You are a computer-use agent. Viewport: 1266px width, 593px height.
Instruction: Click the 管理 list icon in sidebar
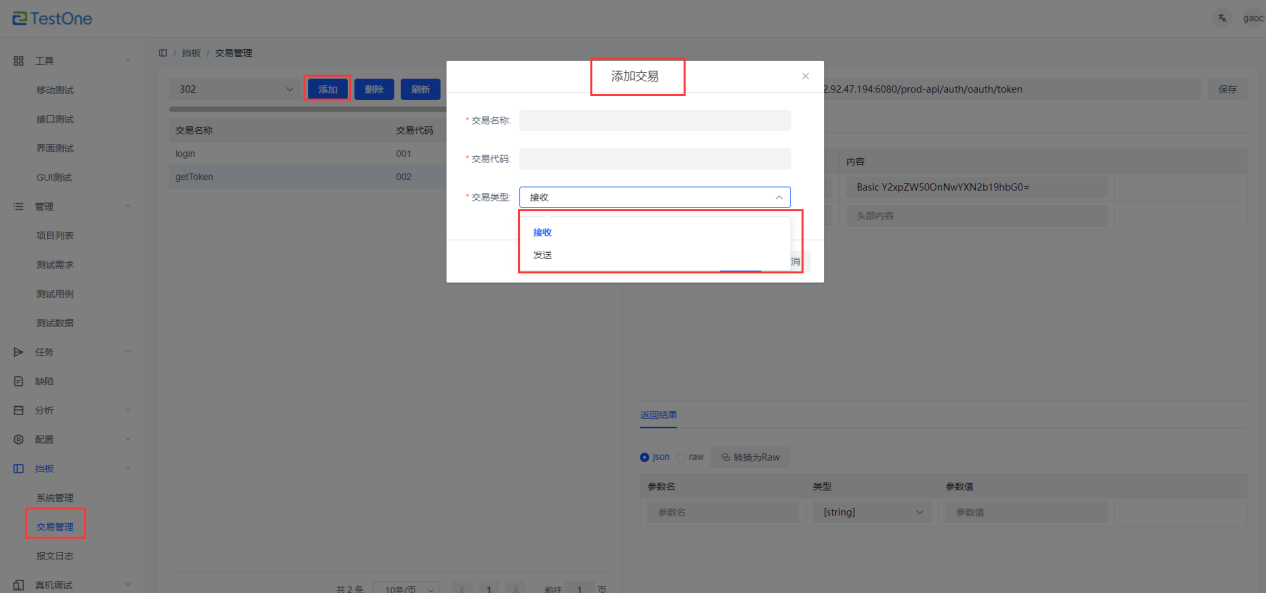tap(18, 207)
